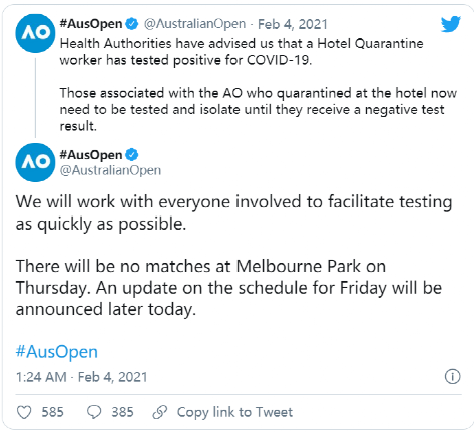Open the lower AO profile avatar
This screenshot has height=432, width=474.
coord(35,163)
